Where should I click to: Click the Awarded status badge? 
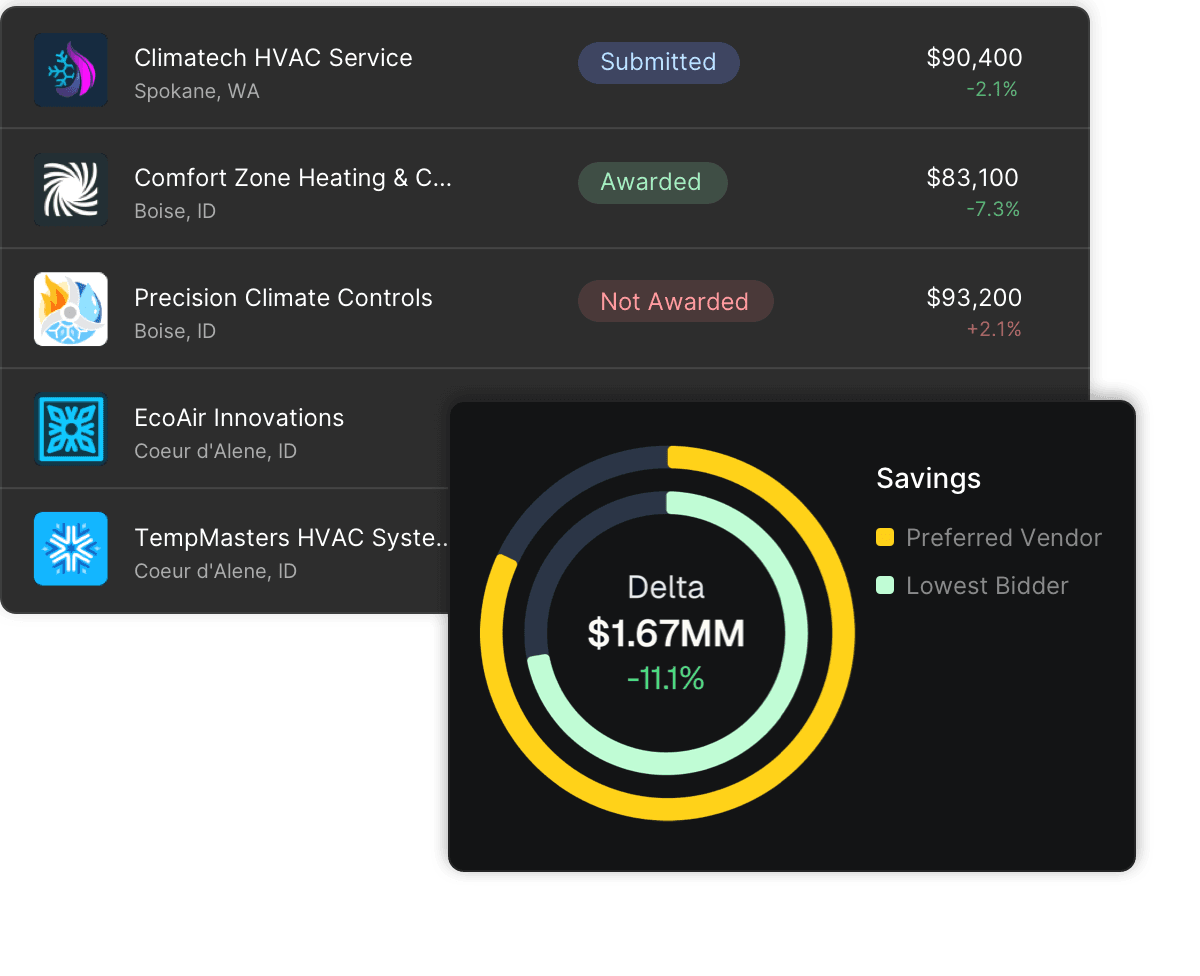[x=651, y=182]
